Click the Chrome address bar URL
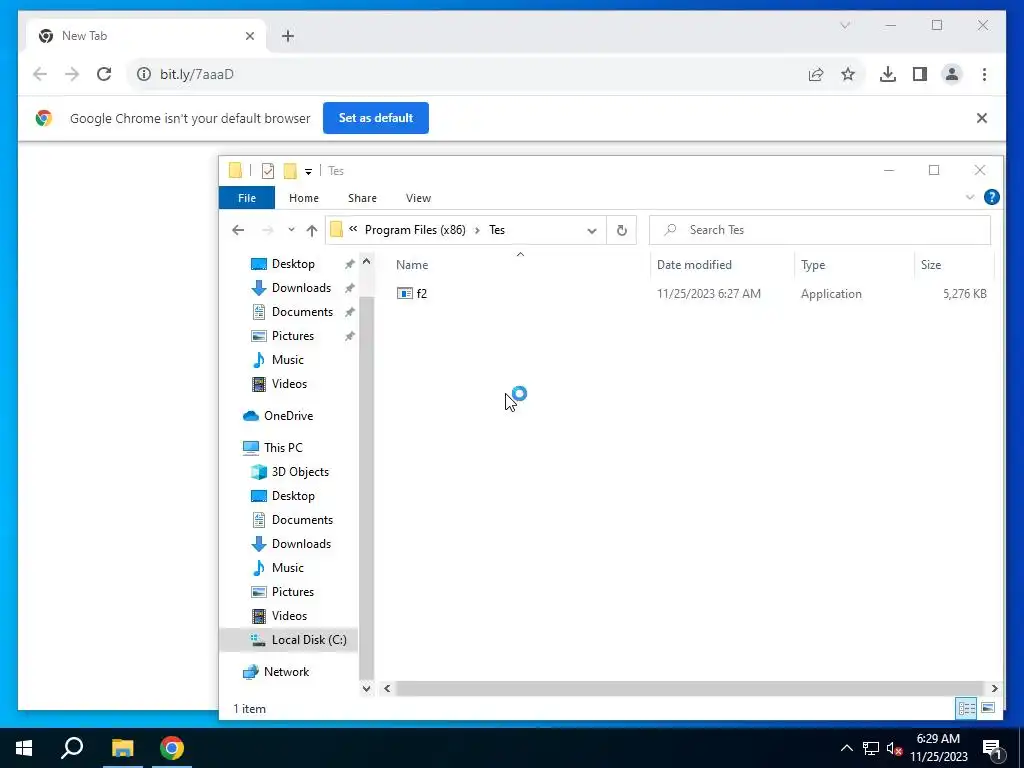Screen dimensions: 1024x768 (197, 74)
